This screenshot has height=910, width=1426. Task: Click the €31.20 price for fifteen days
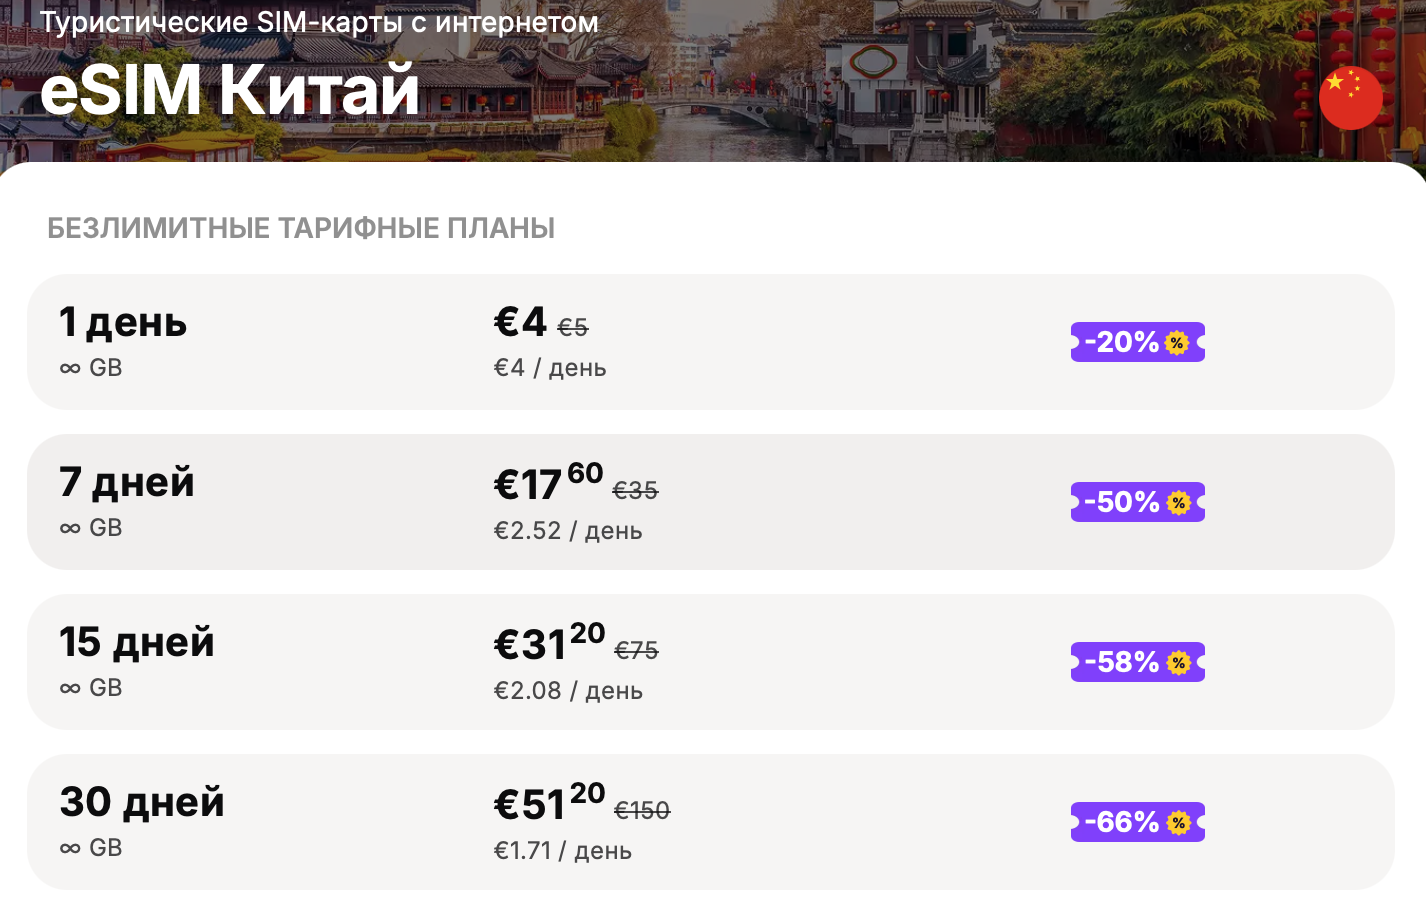click(549, 642)
